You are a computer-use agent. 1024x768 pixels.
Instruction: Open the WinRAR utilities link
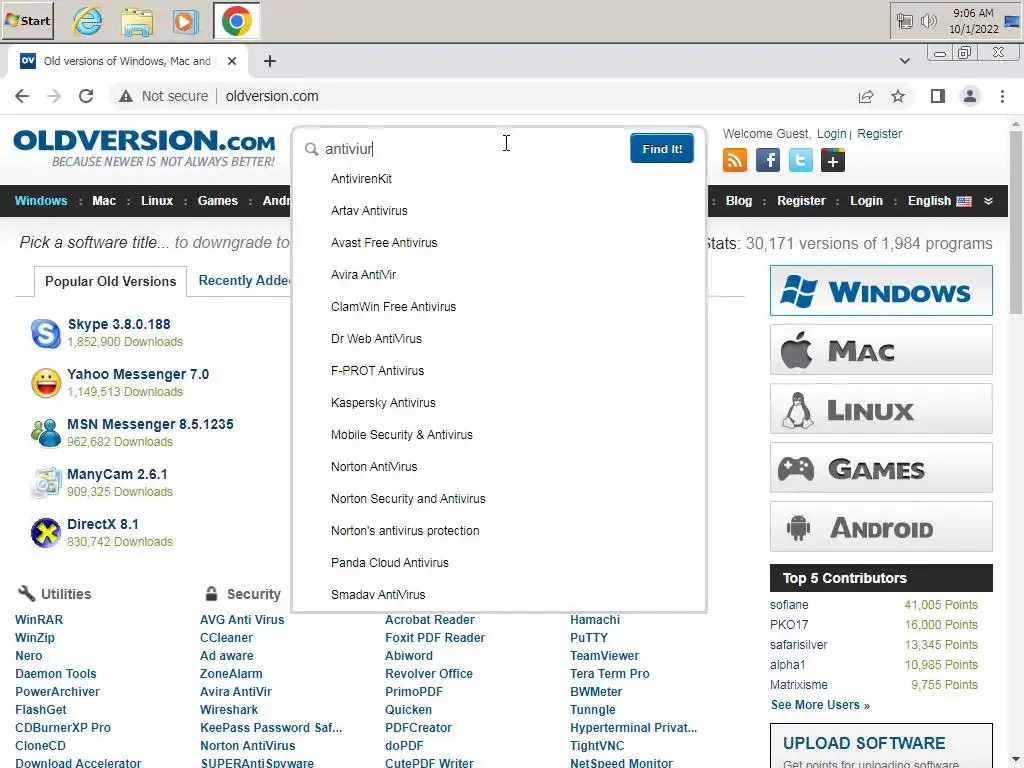pos(39,620)
